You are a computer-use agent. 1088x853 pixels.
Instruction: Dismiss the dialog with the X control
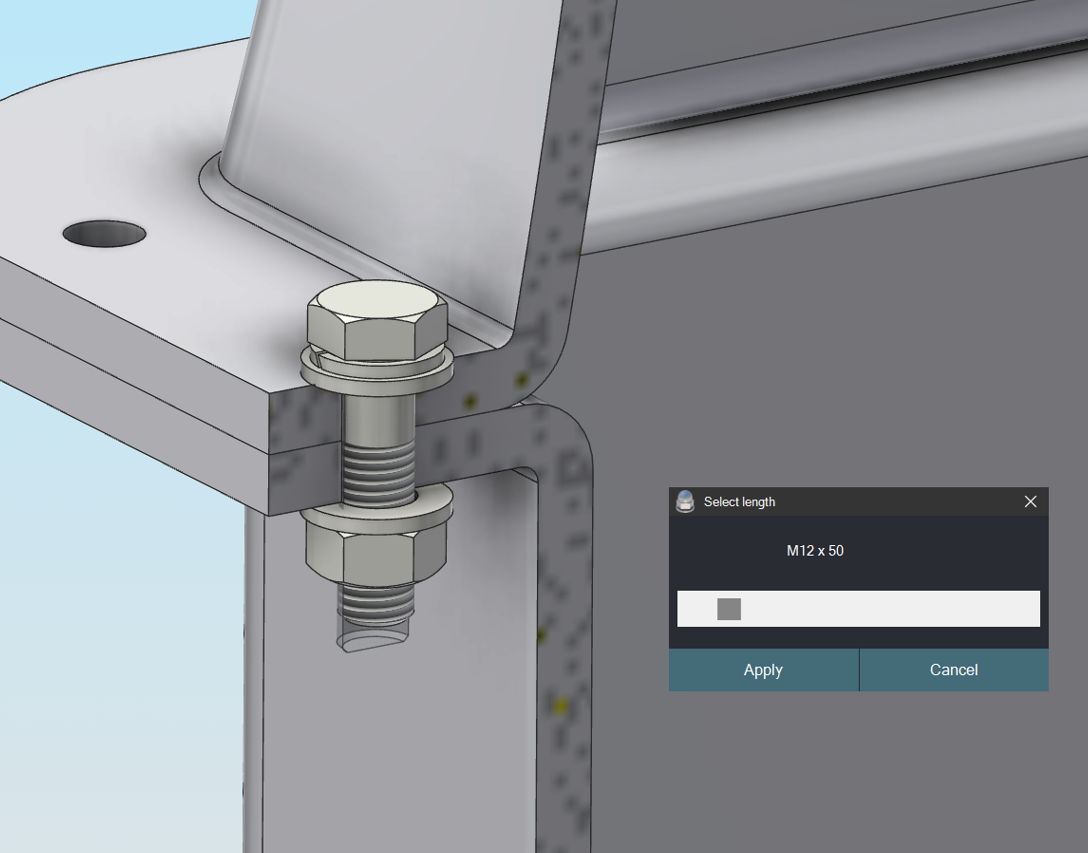[1030, 501]
